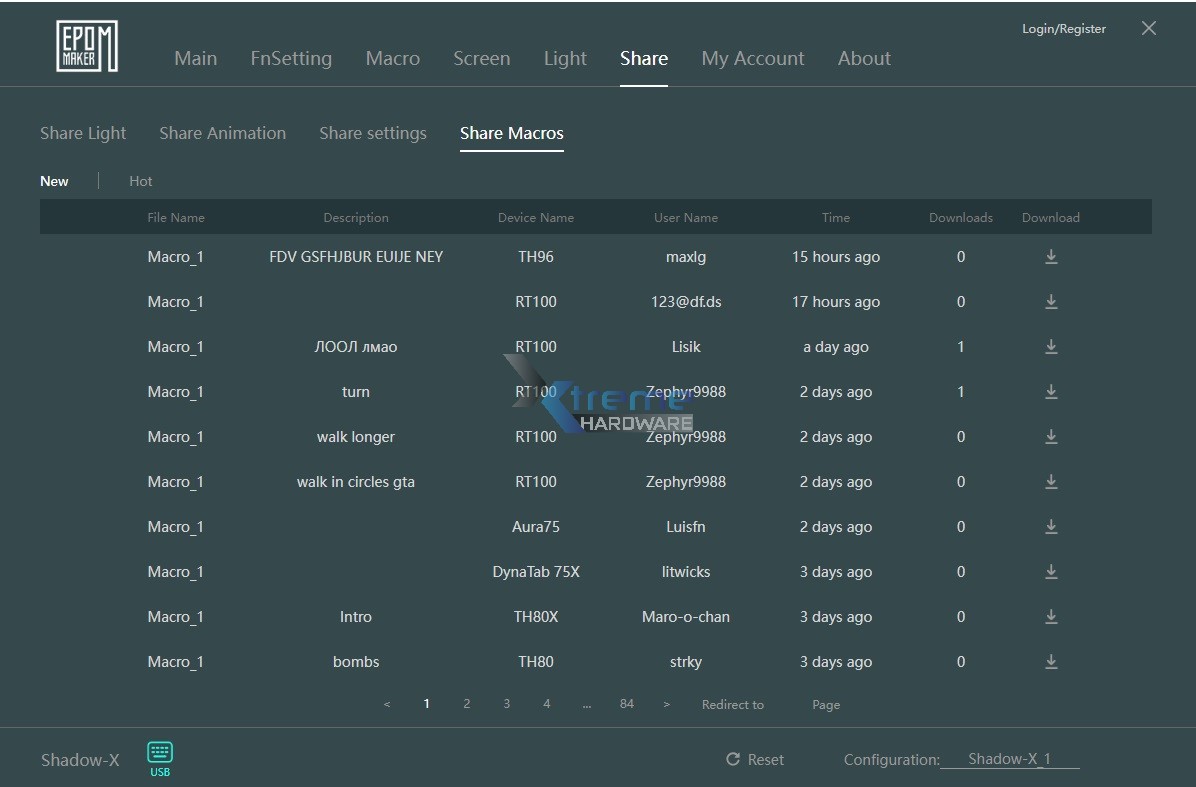The image size is (1196, 787).
Task: Download the 'bombs' macro by strky
Action: [x=1051, y=662]
